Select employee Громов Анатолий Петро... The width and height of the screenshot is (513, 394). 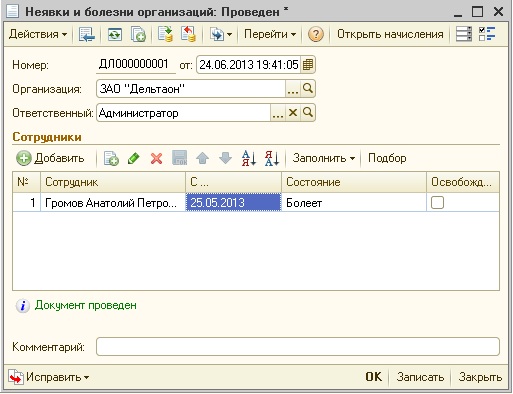click(x=113, y=203)
